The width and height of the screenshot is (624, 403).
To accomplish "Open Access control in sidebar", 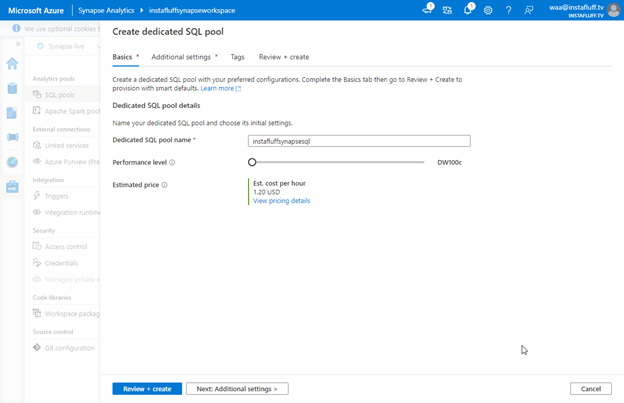I will point(62,247).
